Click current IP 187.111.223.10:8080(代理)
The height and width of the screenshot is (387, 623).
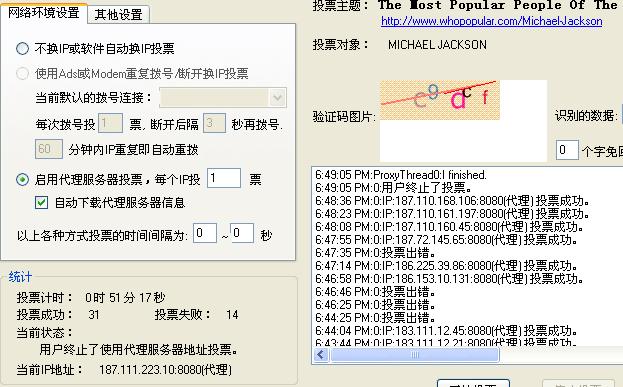click(165, 370)
